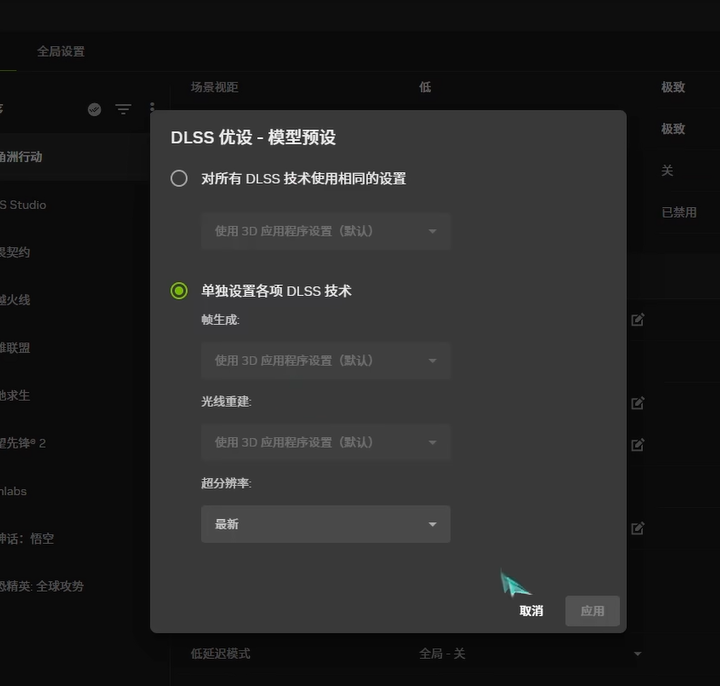The height and width of the screenshot is (686, 720).
Task: Open the filter lines icon in the sidebar
Action: [x=123, y=109]
